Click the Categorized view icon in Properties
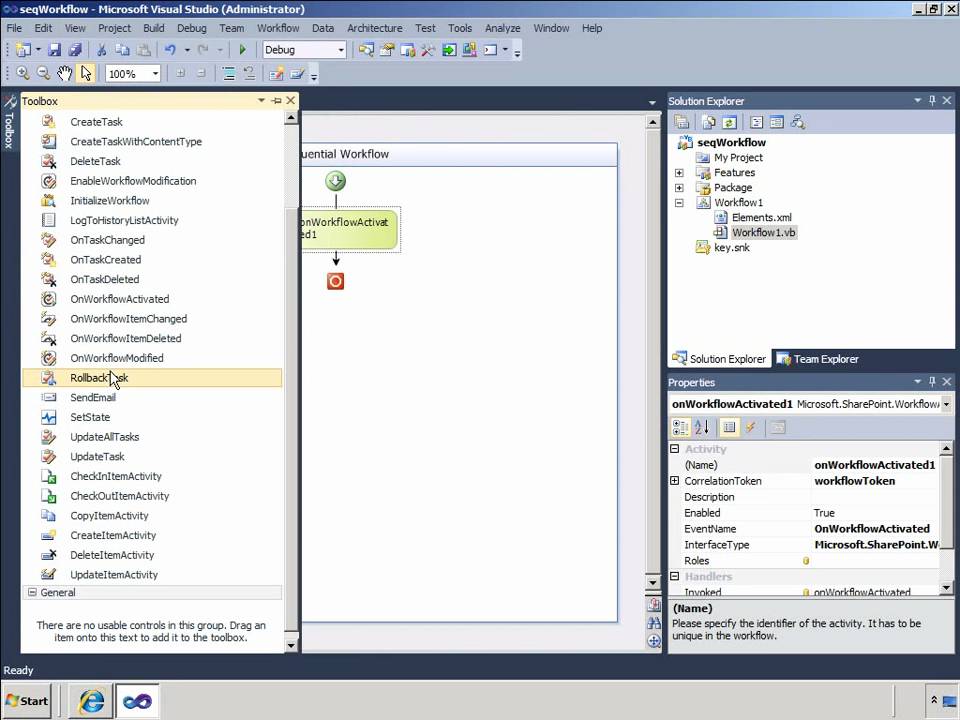The height and width of the screenshot is (720, 960). pos(680,427)
